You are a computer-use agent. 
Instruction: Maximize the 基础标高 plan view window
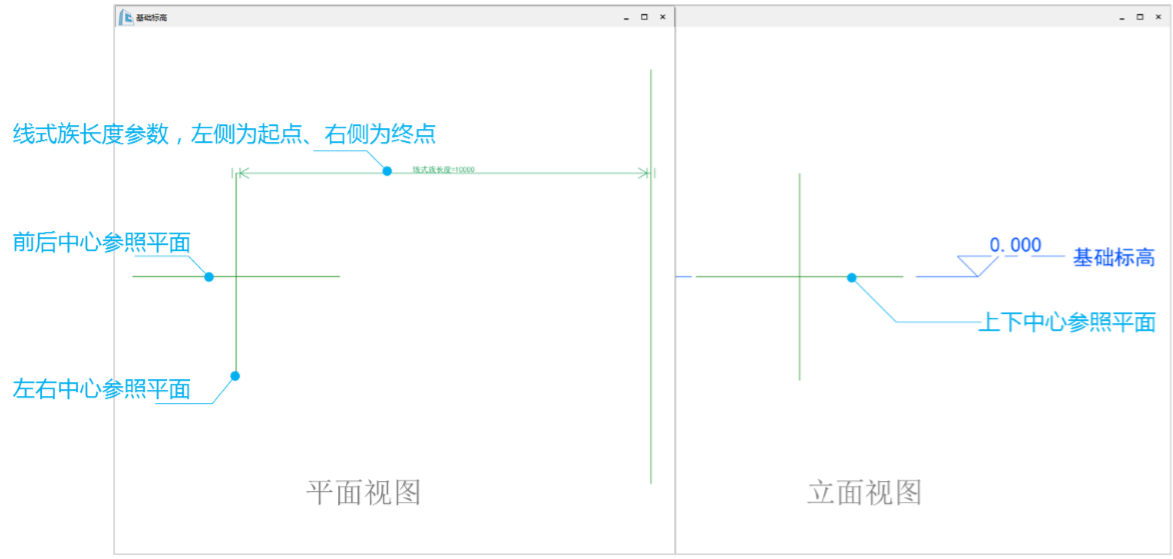[x=644, y=16]
